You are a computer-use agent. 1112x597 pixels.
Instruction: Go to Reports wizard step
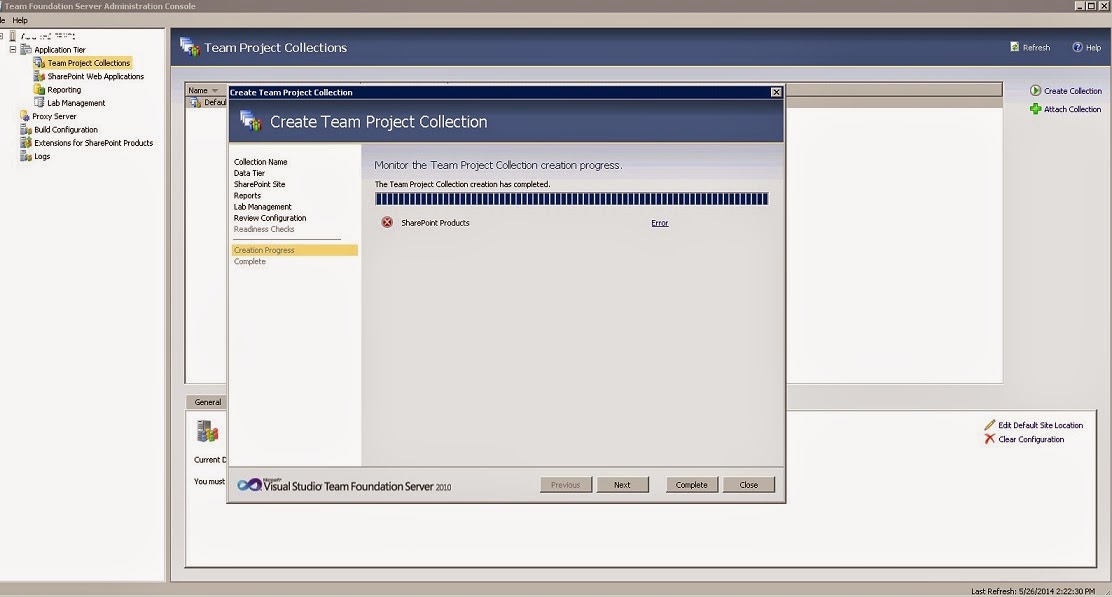click(247, 196)
